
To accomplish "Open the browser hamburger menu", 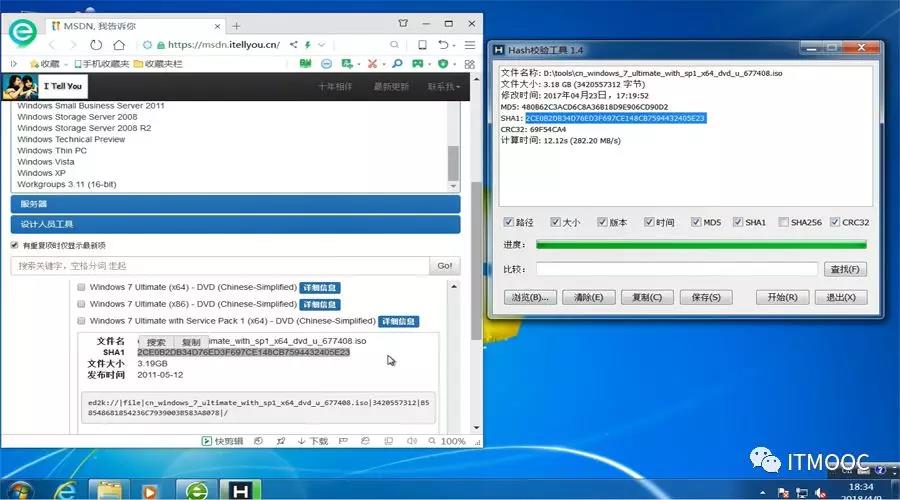I will pyautogui.click(x=470, y=45).
